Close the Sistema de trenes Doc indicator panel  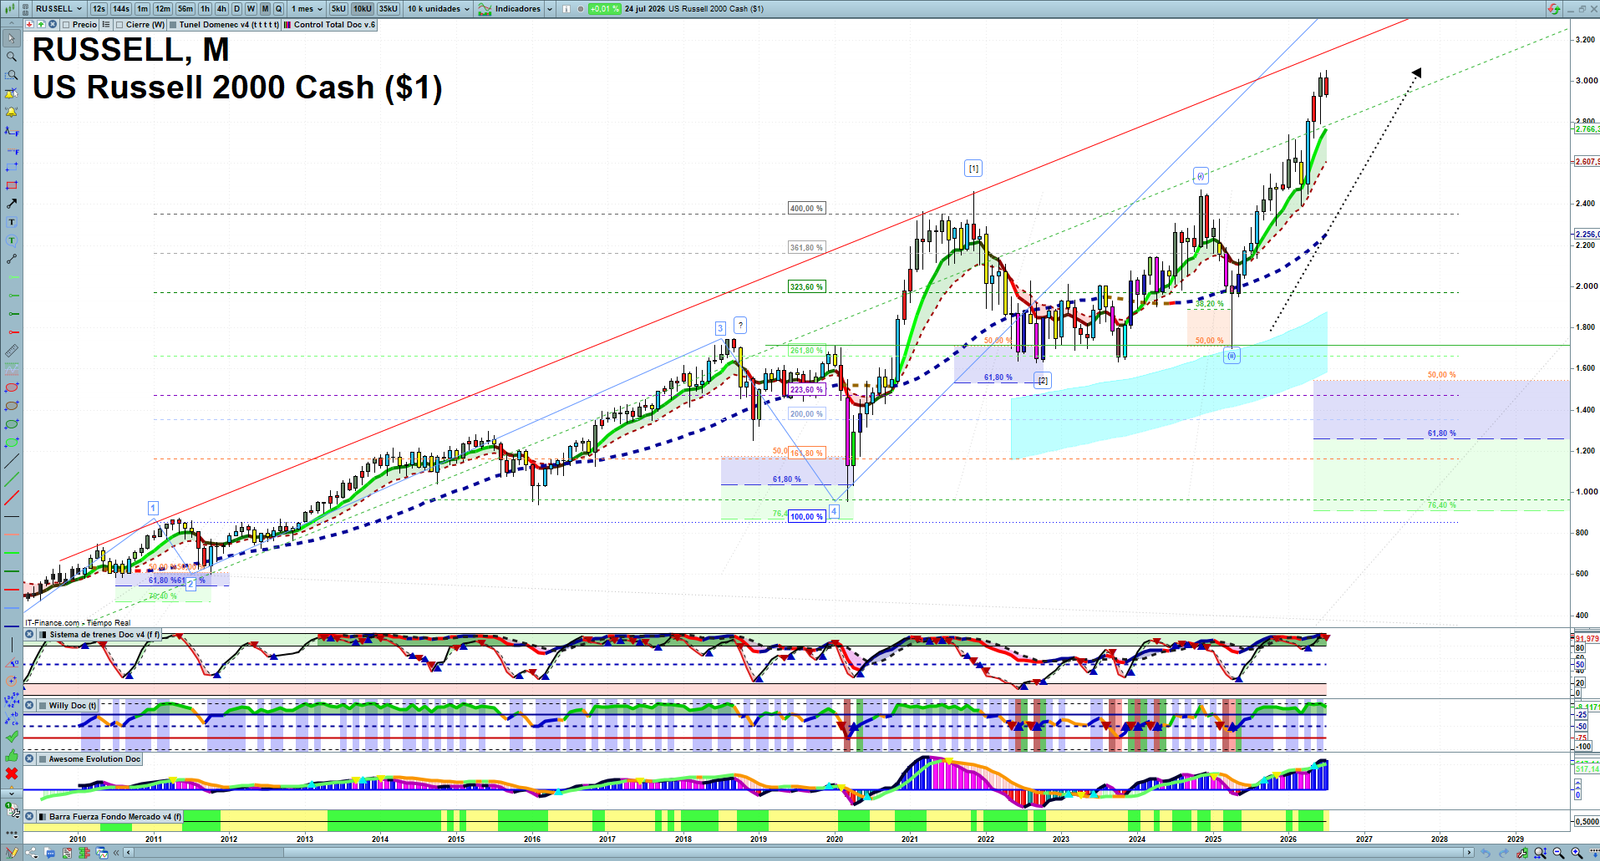[x=29, y=634]
